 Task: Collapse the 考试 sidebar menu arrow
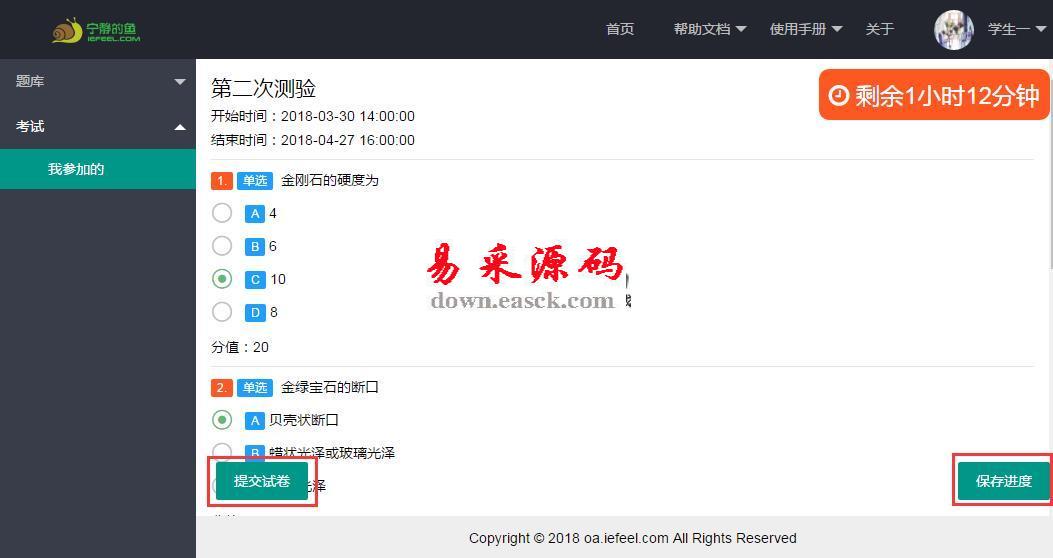[179, 126]
